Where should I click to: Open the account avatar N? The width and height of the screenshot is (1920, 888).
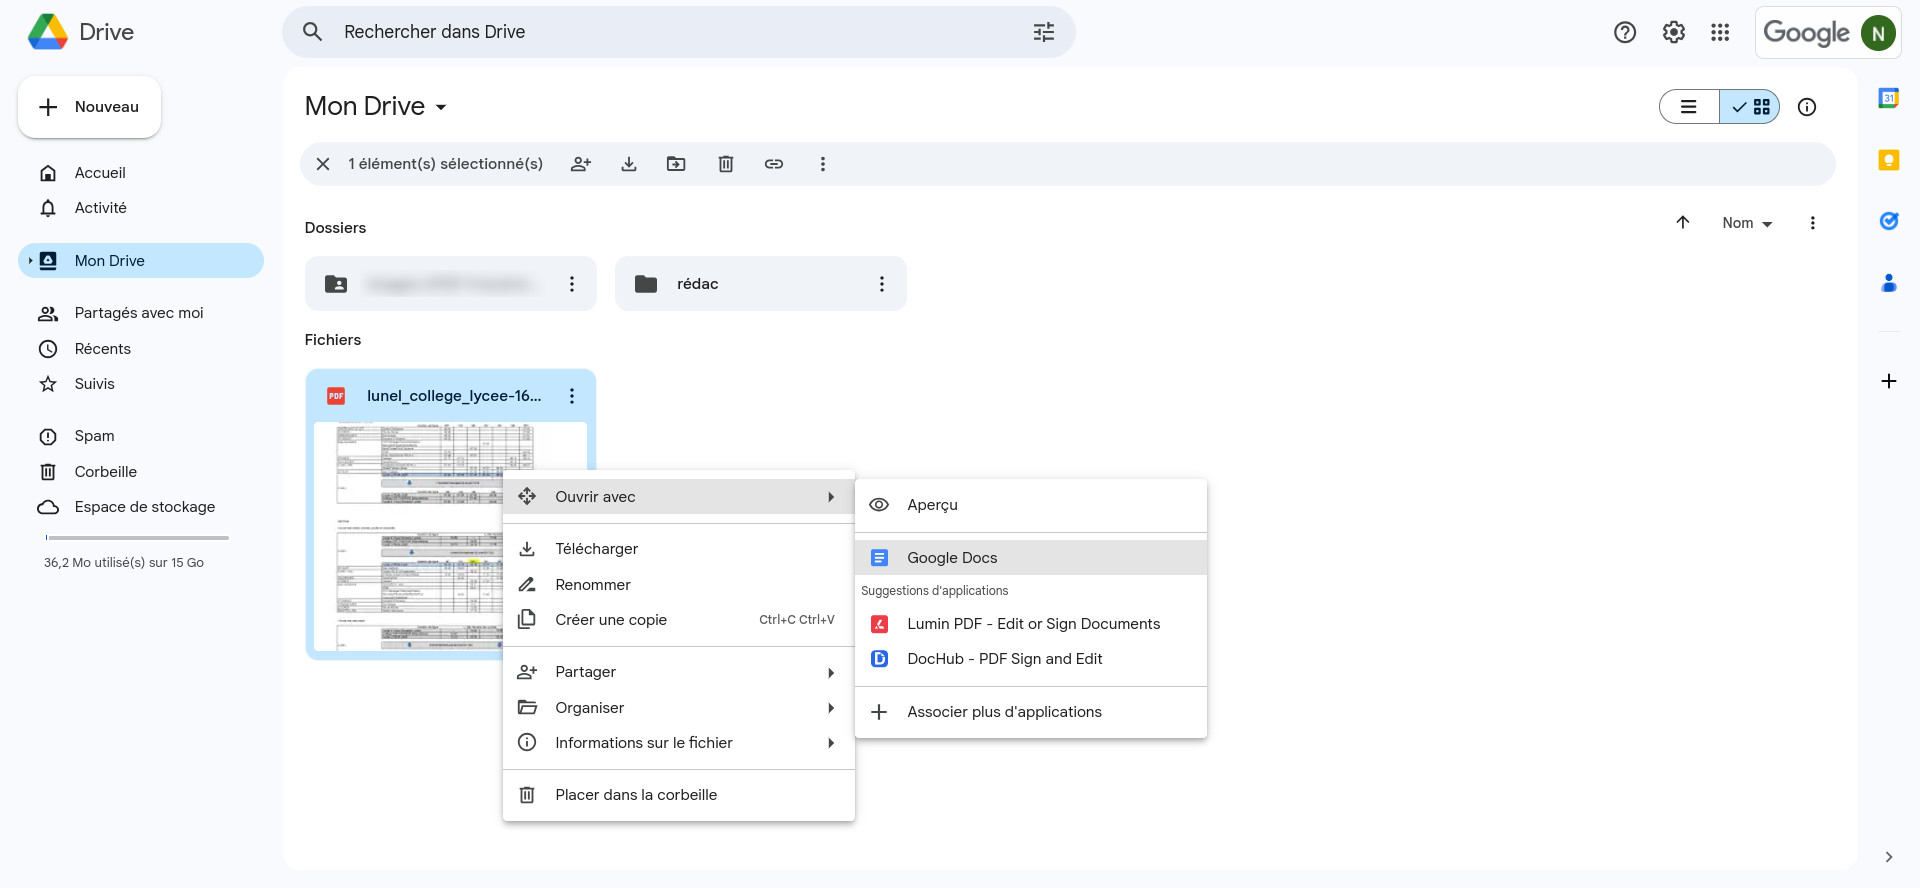click(1878, 33)
